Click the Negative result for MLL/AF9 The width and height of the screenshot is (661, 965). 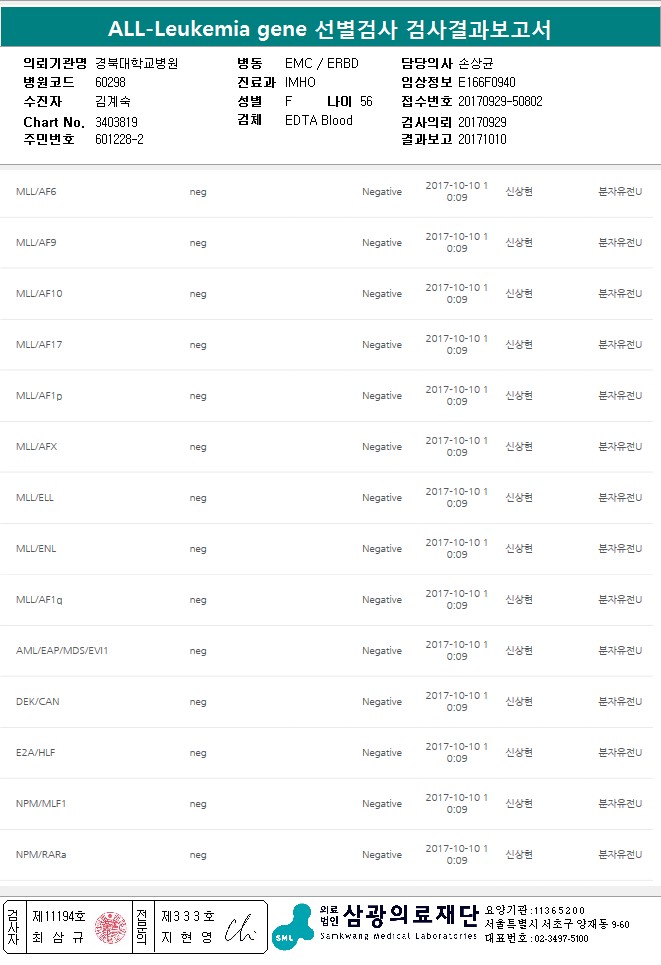(382, 243)
